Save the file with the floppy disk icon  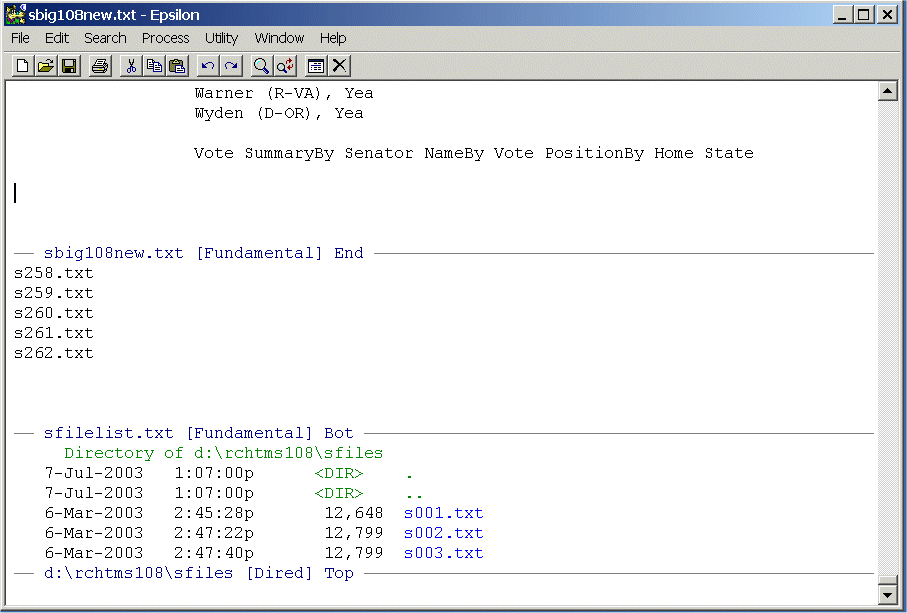click(69, 66)
